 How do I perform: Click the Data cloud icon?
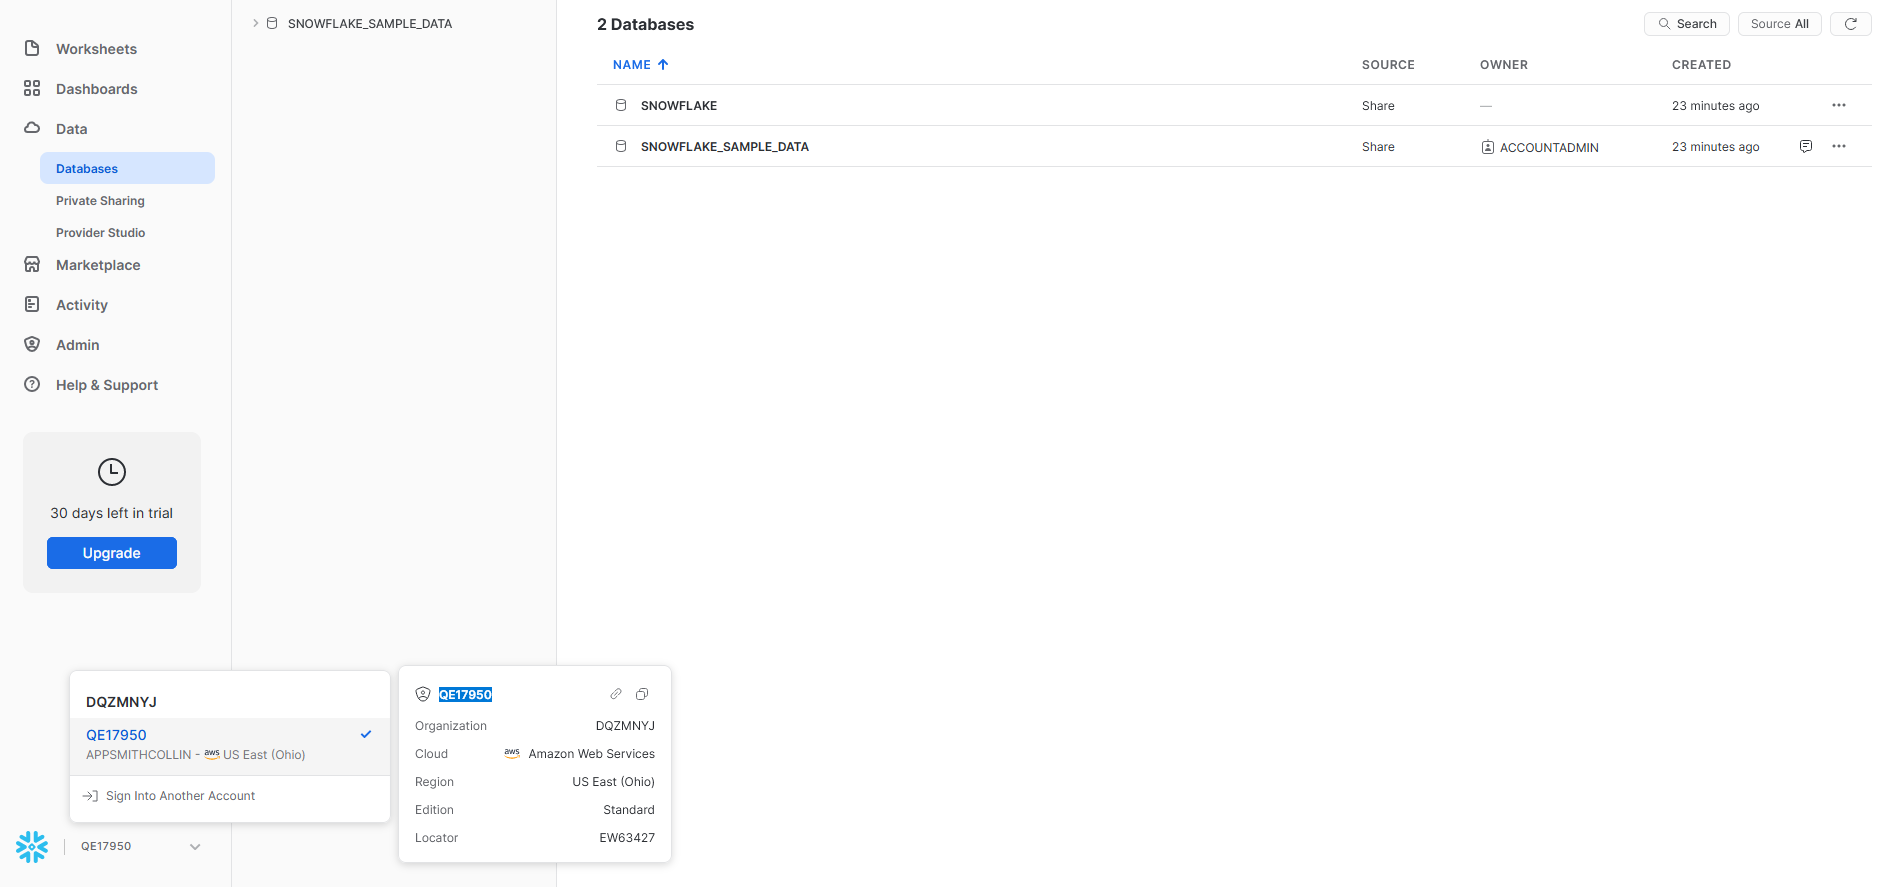point(32,128)
